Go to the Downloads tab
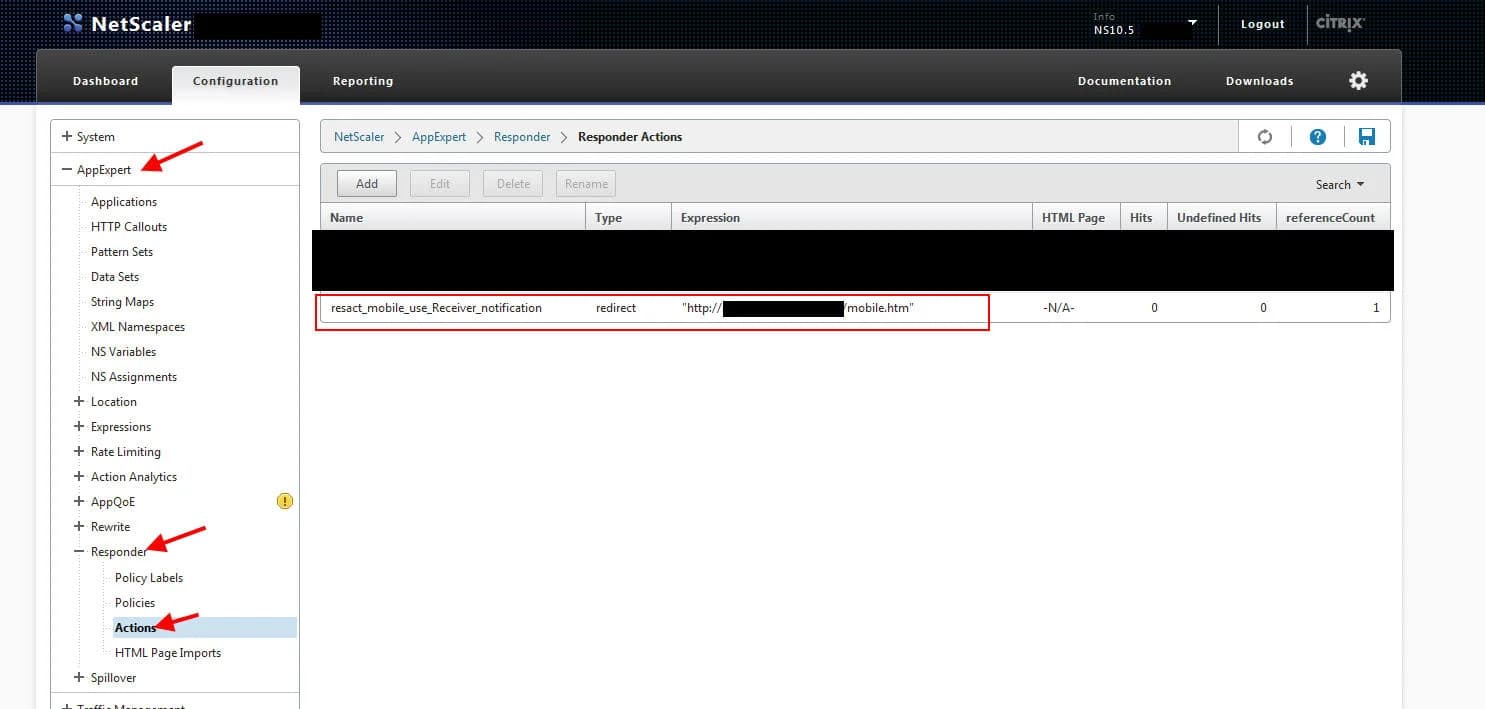 1259,81
